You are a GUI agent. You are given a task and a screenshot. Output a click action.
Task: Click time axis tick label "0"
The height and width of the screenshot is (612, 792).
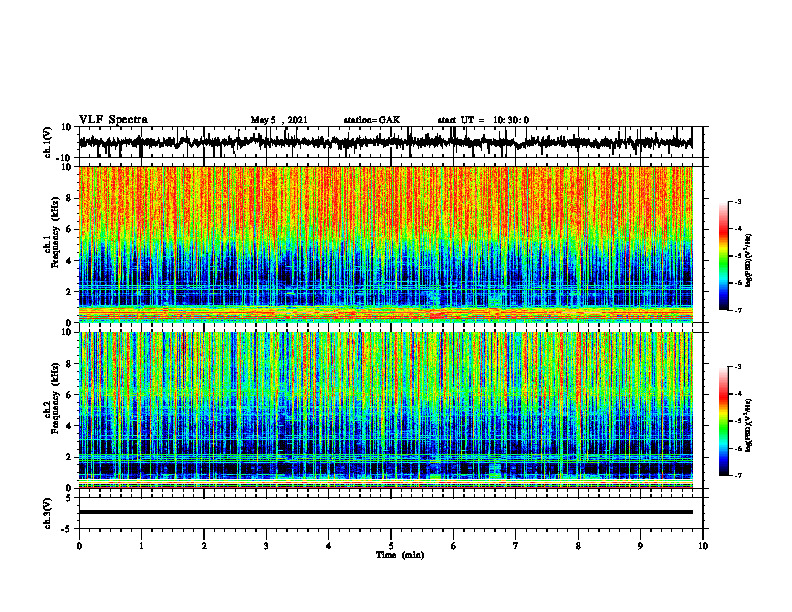(x=79, y=546)
